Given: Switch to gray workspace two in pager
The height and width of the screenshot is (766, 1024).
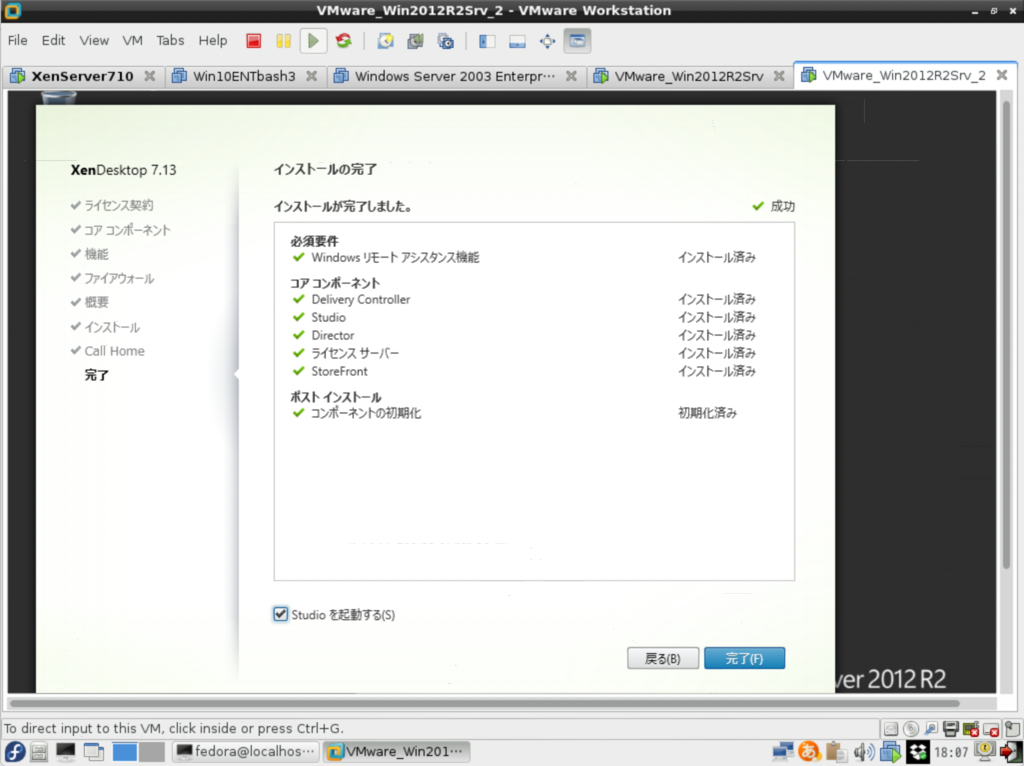Looking at the screenshot, I should click(x=152, y=752).
